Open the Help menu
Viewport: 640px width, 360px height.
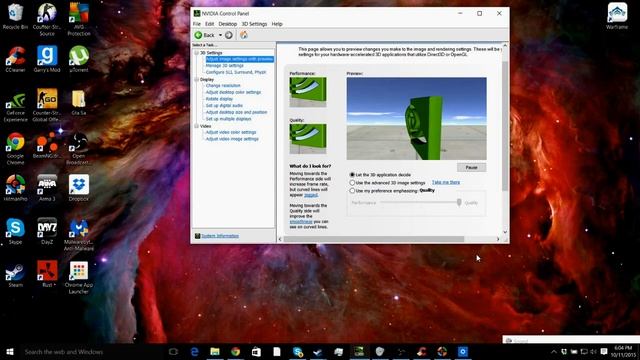pos(277,24)
